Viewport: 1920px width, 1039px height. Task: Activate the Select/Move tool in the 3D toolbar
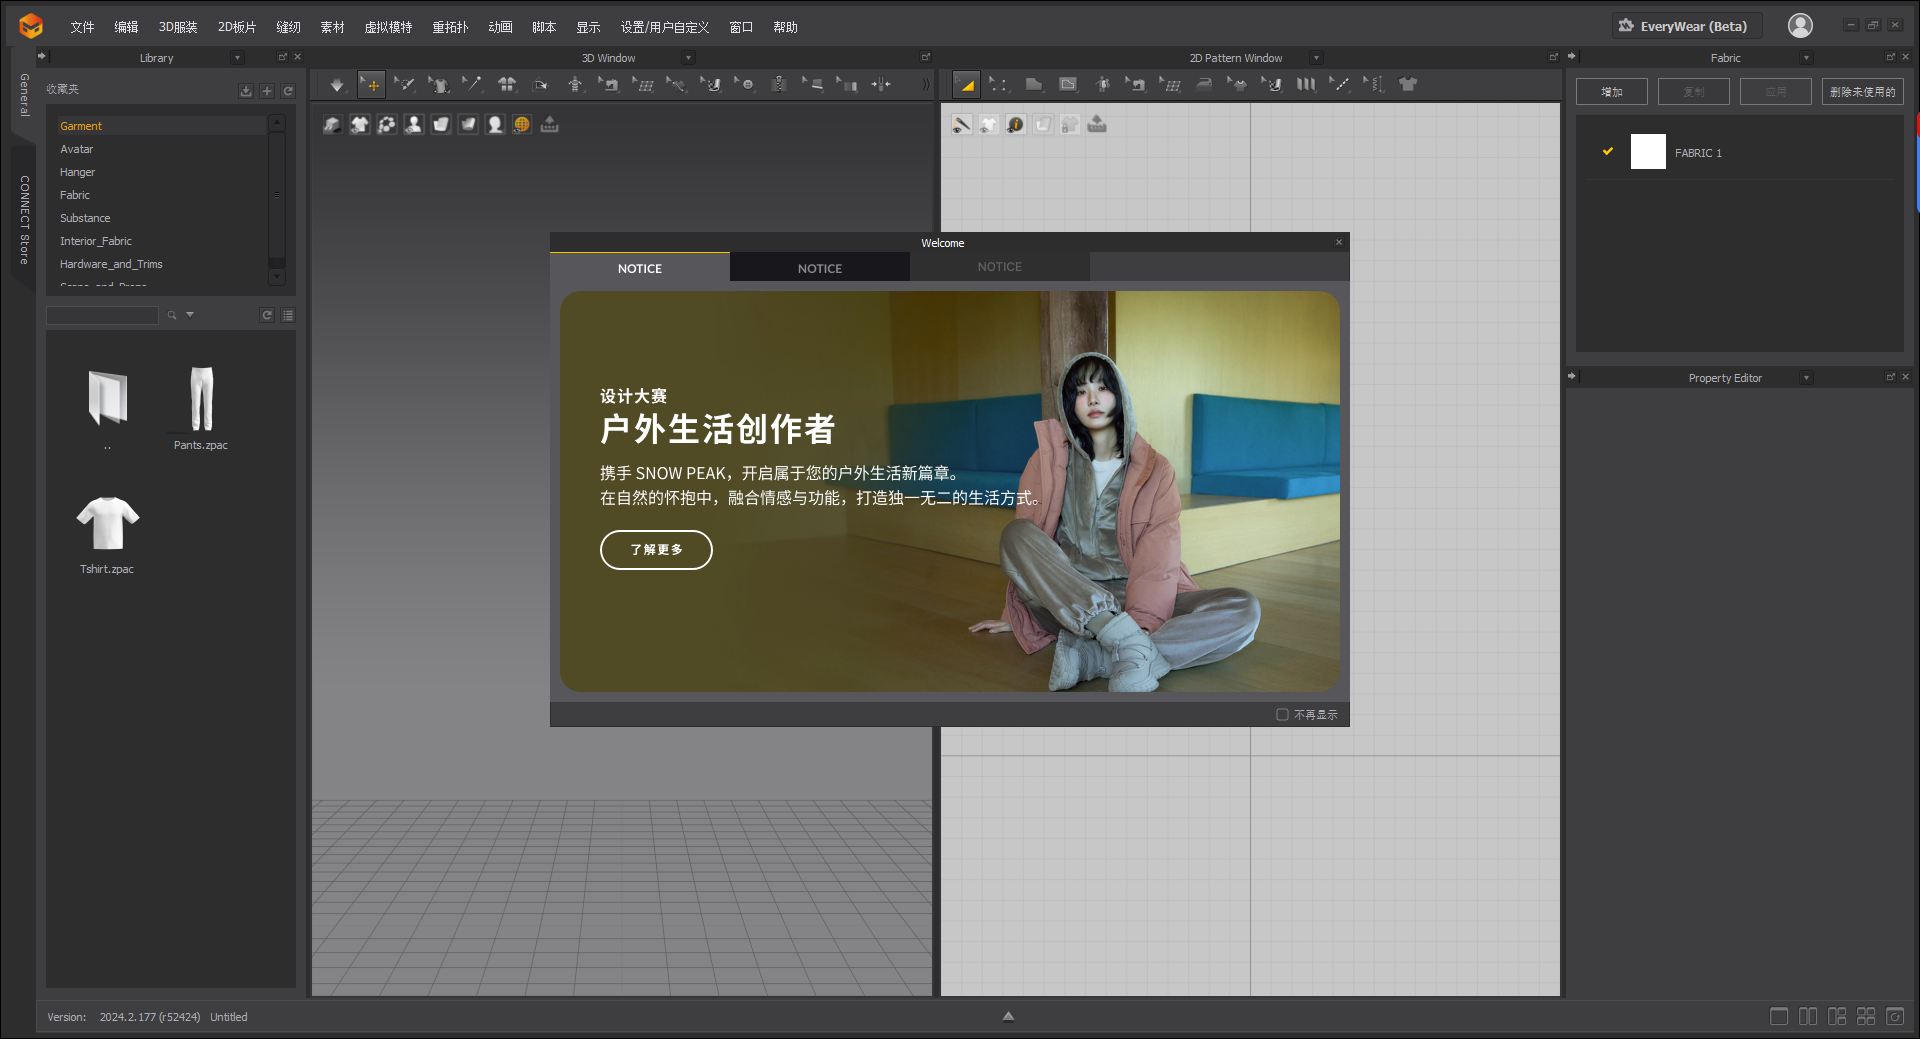coord(371,84)
